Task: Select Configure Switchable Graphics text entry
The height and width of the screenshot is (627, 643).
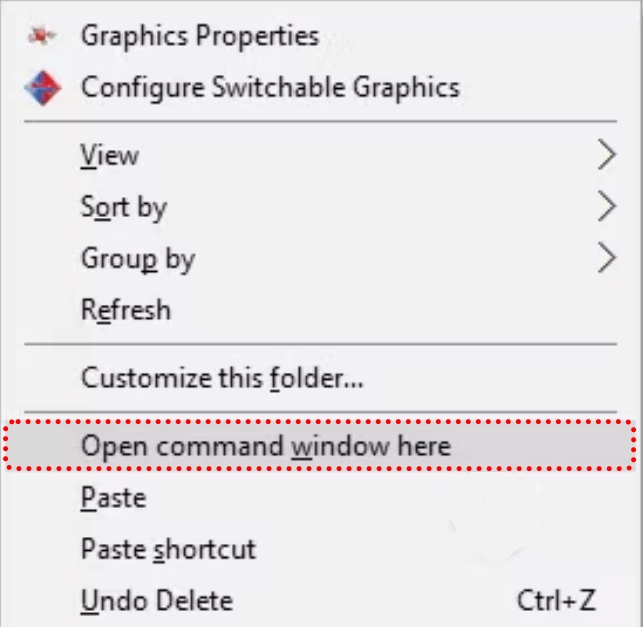Action: pos(270,87)
